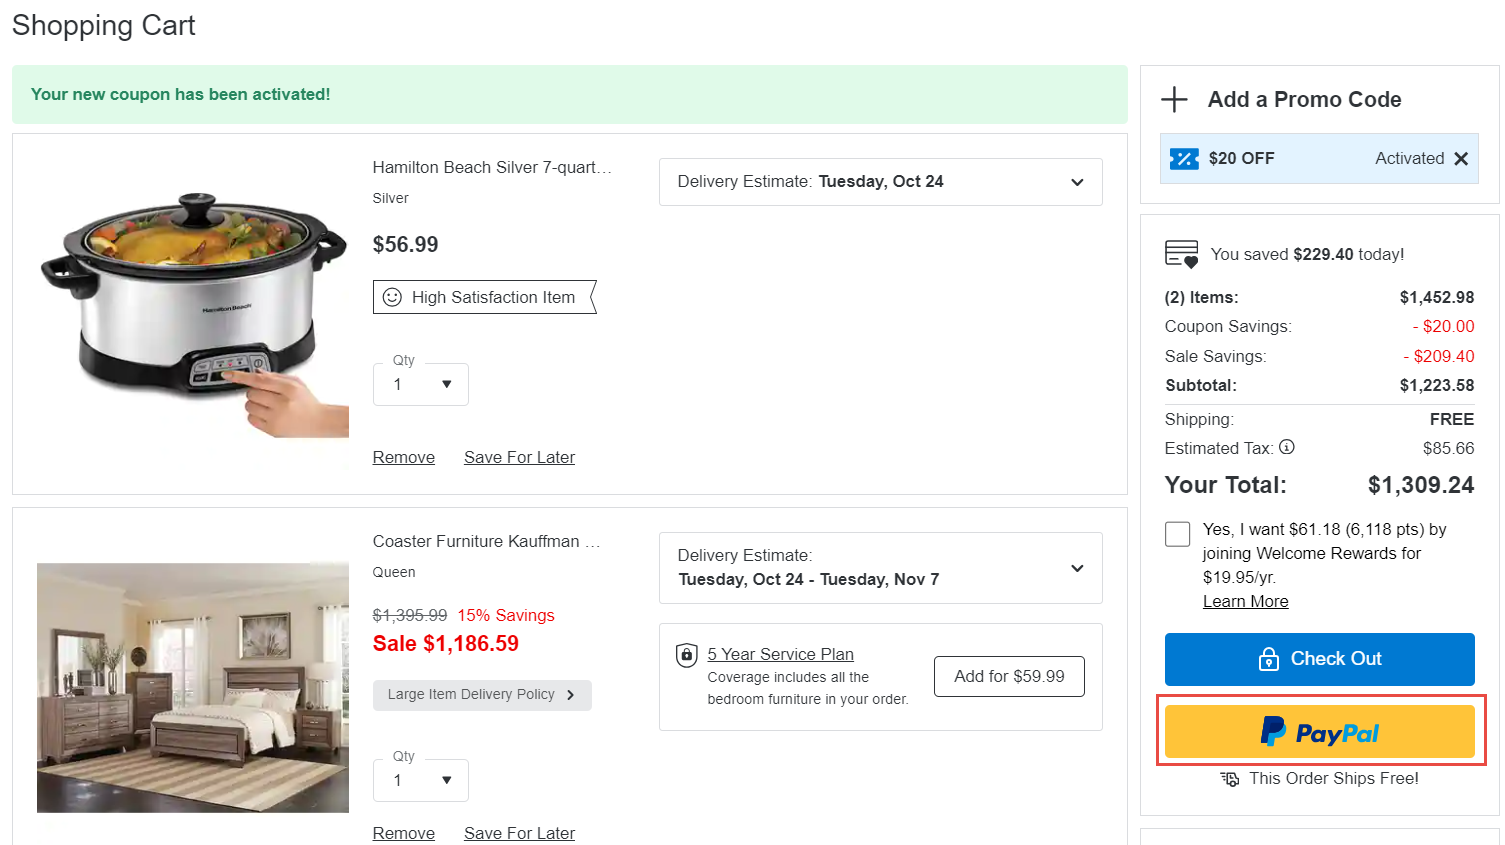The height and width of the screenshot is (845, 1505).
Task: Click the smiley High Satisfaction Item badge
Action: (484, 297)
